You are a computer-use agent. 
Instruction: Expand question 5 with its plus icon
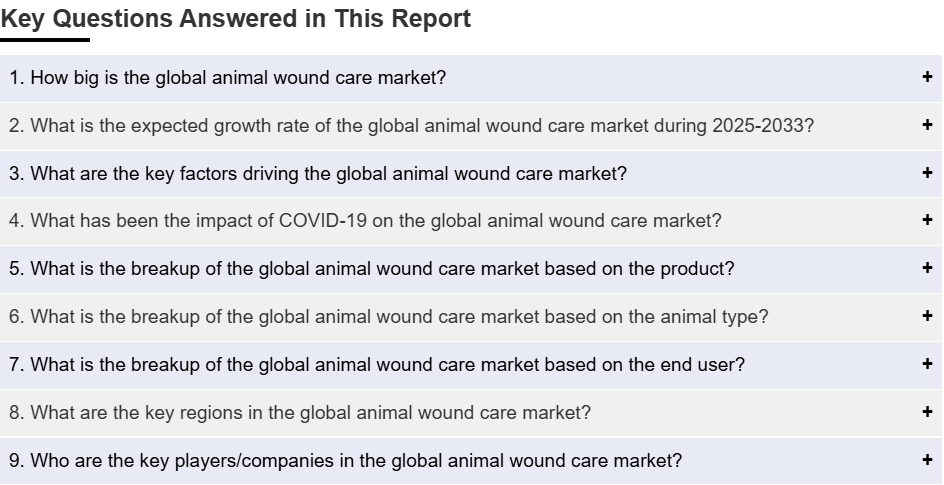point(927,268)
